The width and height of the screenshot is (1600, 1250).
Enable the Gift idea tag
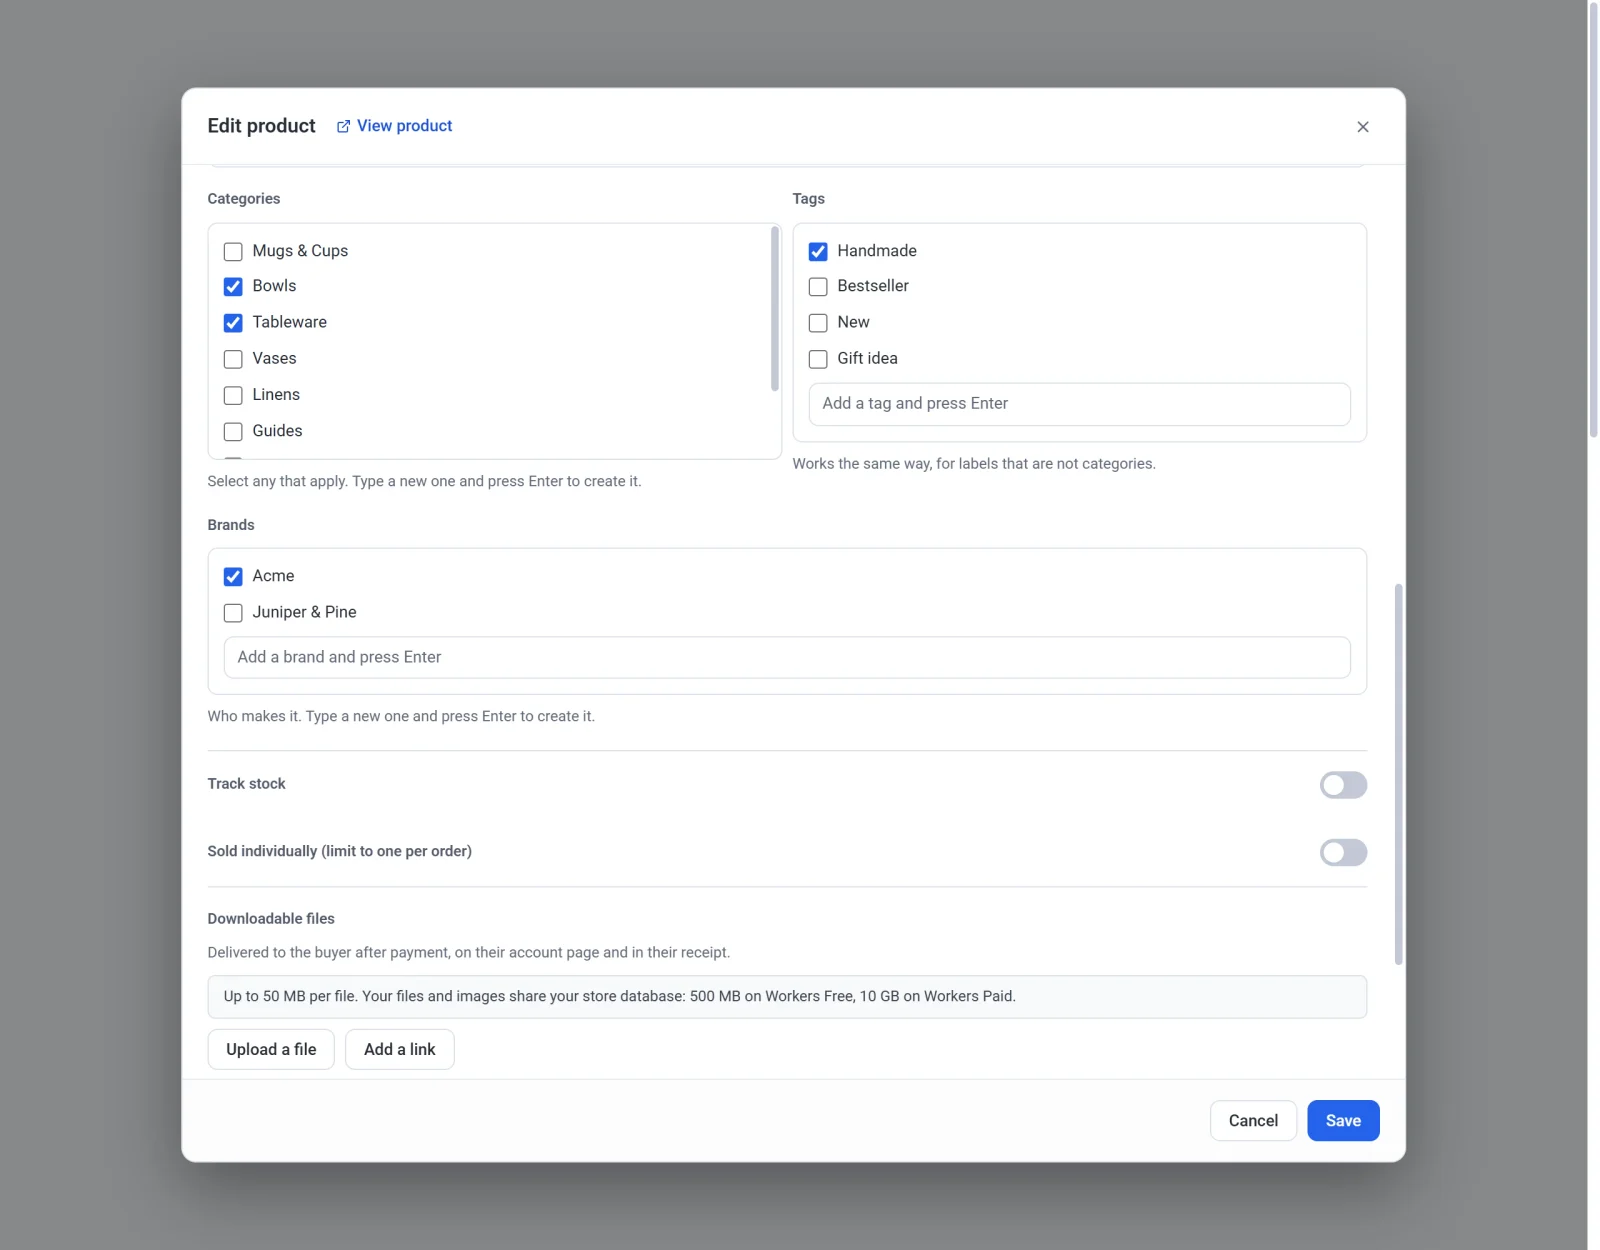click(x=818, y=359)
